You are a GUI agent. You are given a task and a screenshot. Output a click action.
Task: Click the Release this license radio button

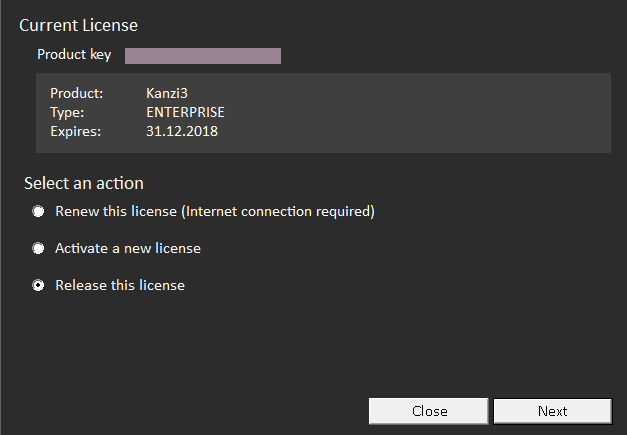[38, 285]
